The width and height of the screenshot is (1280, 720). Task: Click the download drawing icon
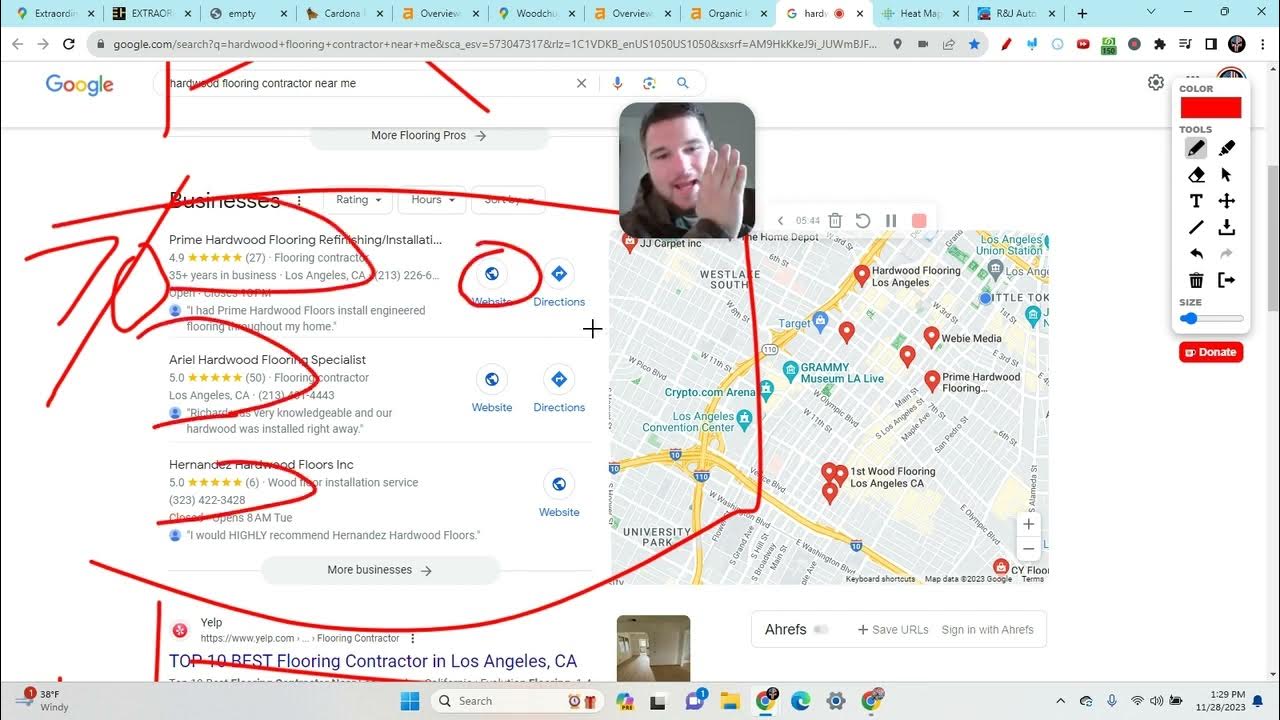coord(1227,228)
